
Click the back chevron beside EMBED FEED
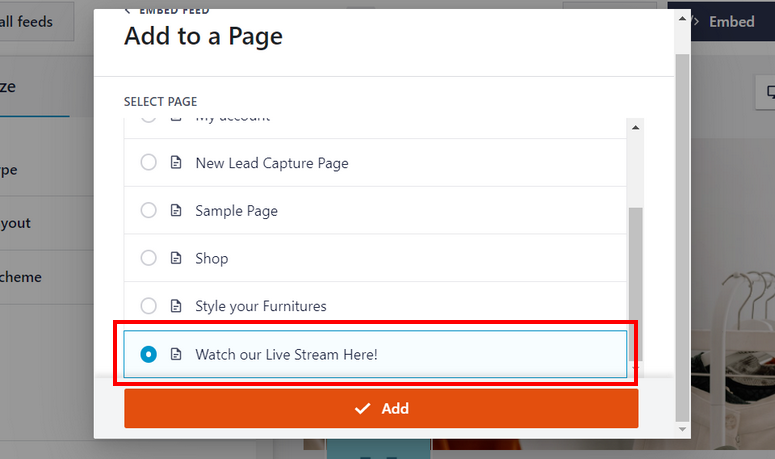coord(127,9)
